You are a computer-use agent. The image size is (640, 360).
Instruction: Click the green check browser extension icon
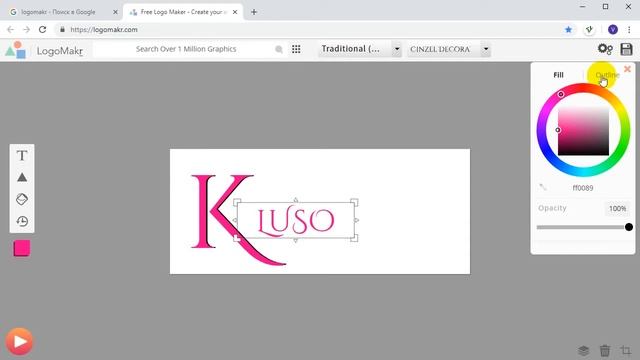589,29
